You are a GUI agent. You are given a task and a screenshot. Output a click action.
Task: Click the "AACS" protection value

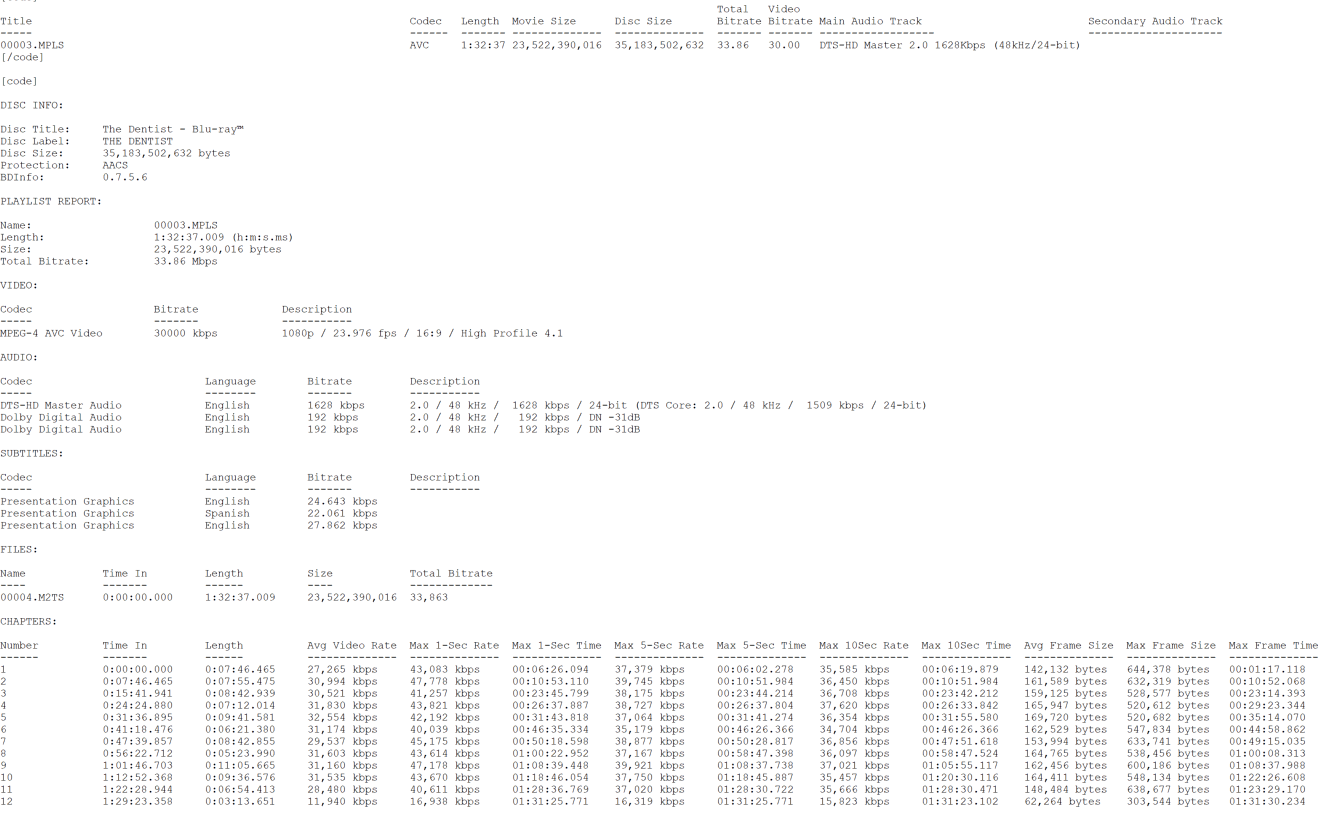[x=115, y=165]
